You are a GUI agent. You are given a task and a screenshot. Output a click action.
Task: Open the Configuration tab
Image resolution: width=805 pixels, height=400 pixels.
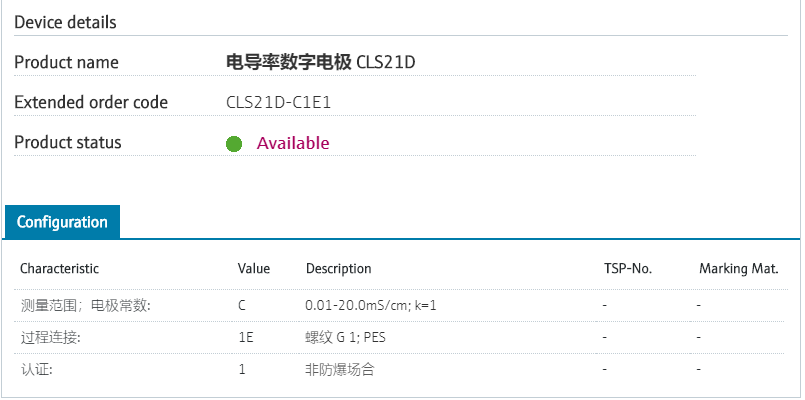[x=62, y=222]
